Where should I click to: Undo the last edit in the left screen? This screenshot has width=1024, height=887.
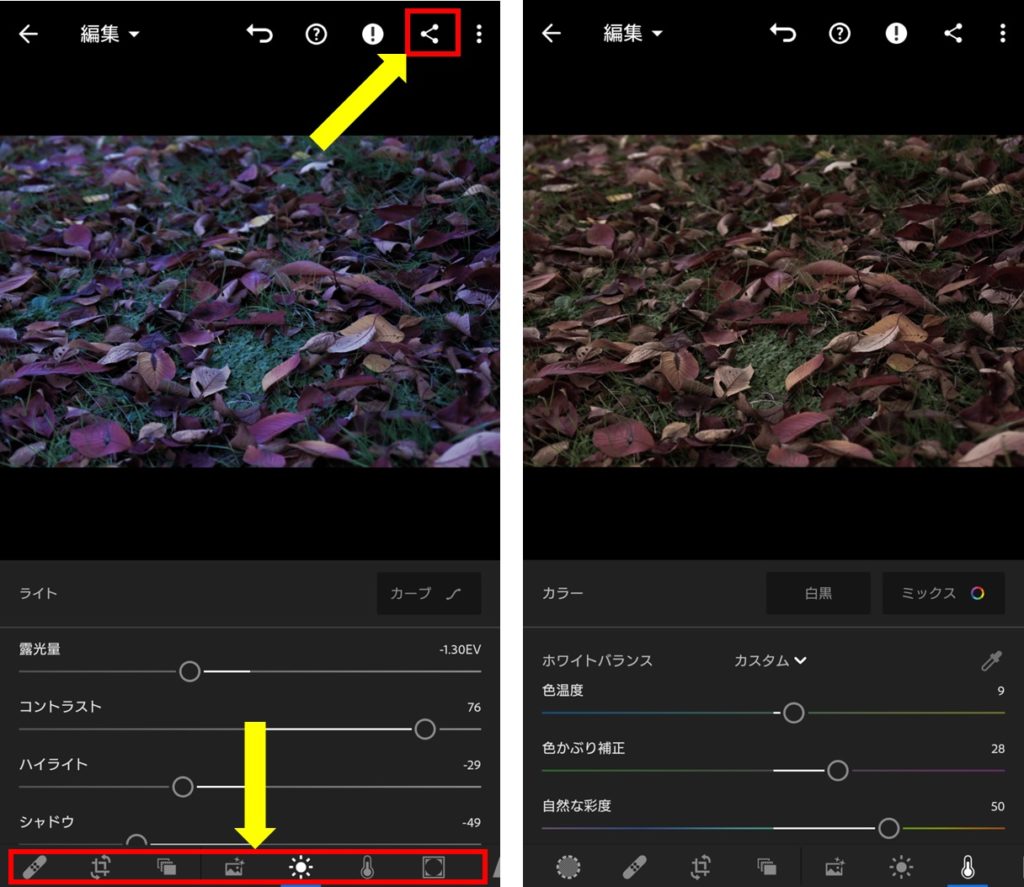(x=260, y=33)
